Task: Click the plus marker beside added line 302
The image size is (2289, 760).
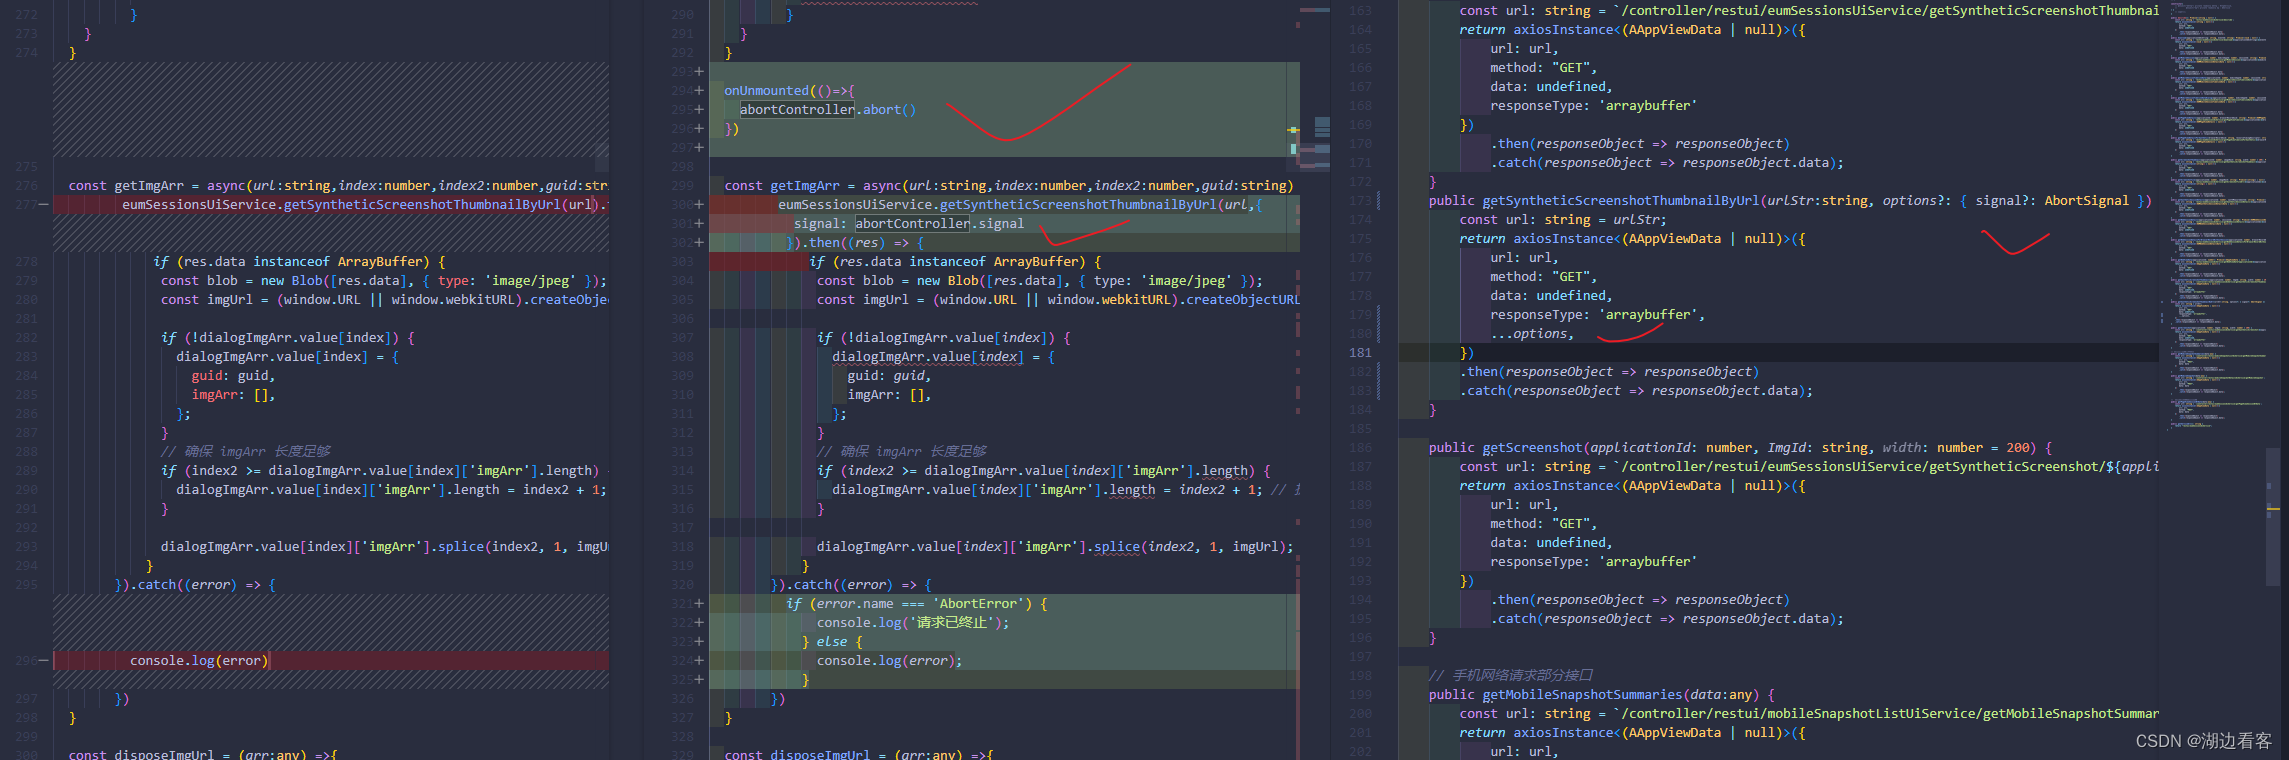Action: 699,242
